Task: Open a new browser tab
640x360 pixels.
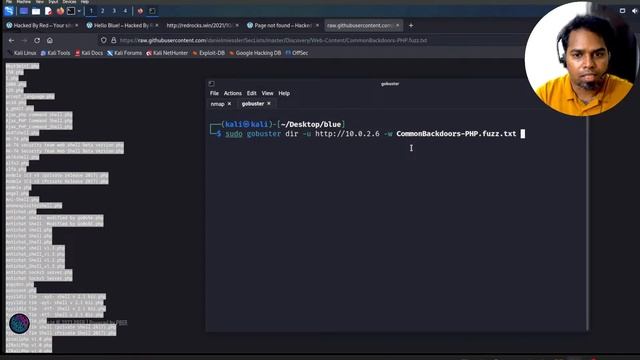Action: [x=411, y=25]
